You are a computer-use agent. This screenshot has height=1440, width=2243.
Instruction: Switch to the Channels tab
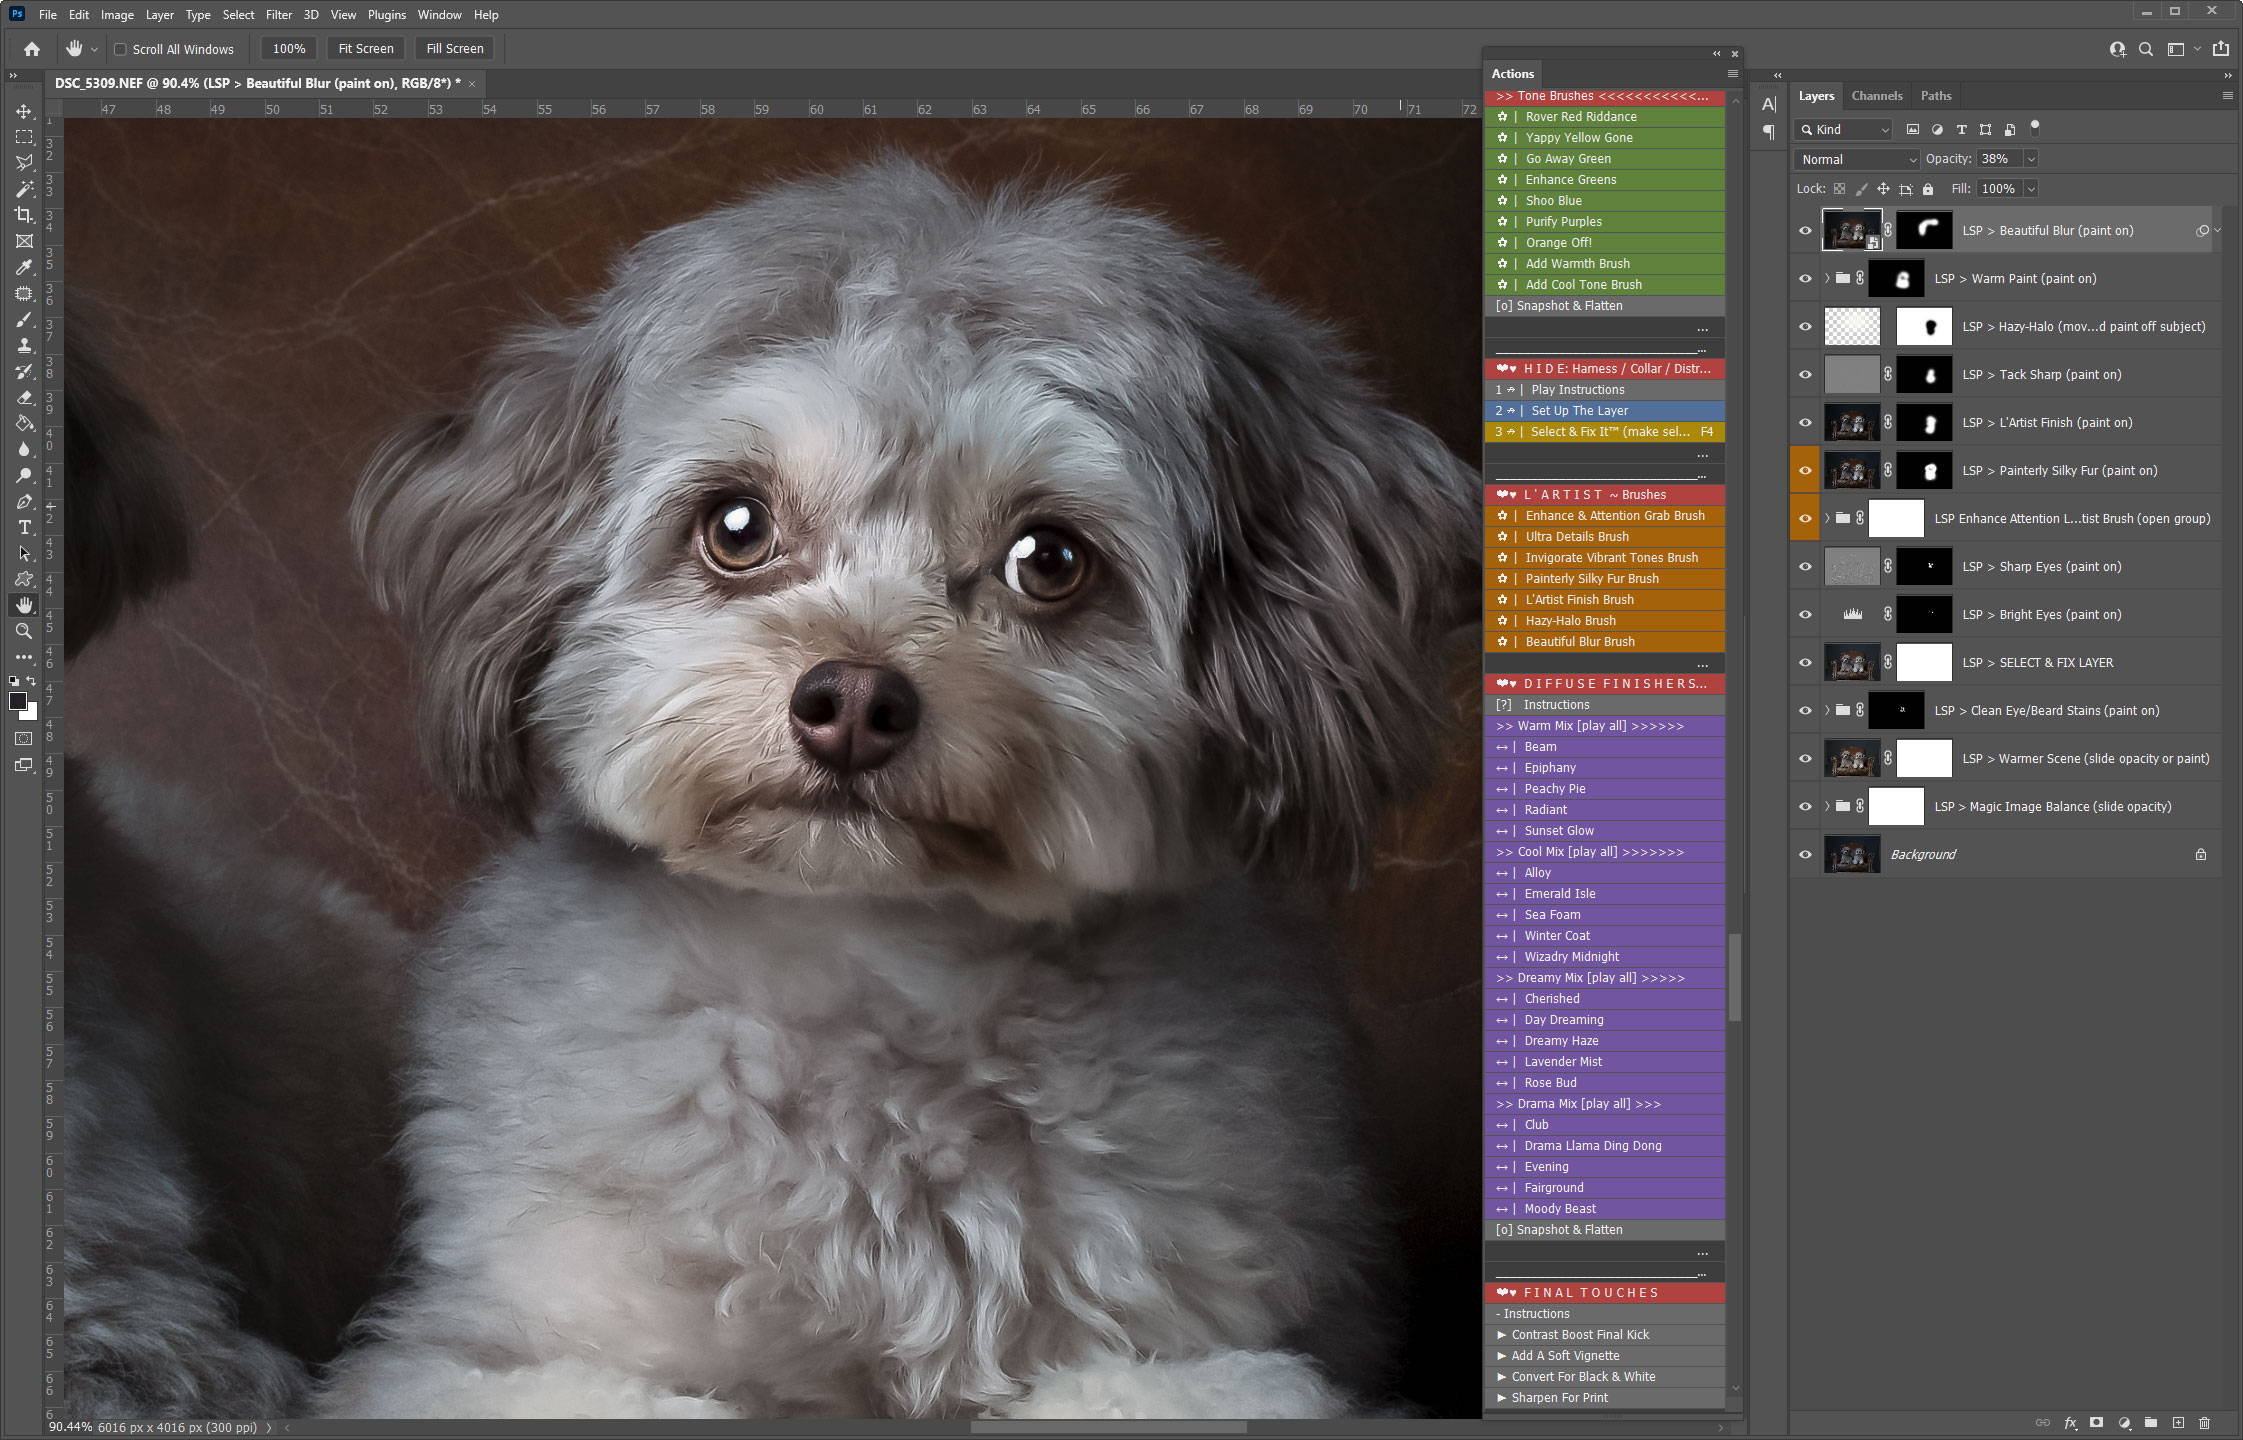coord(1877,96)
